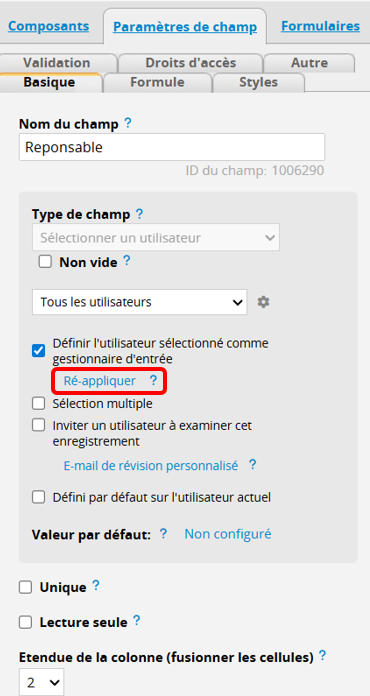Enable the Lecture seule checkbox
The image size is (370, 696).
tap(25, 622)
